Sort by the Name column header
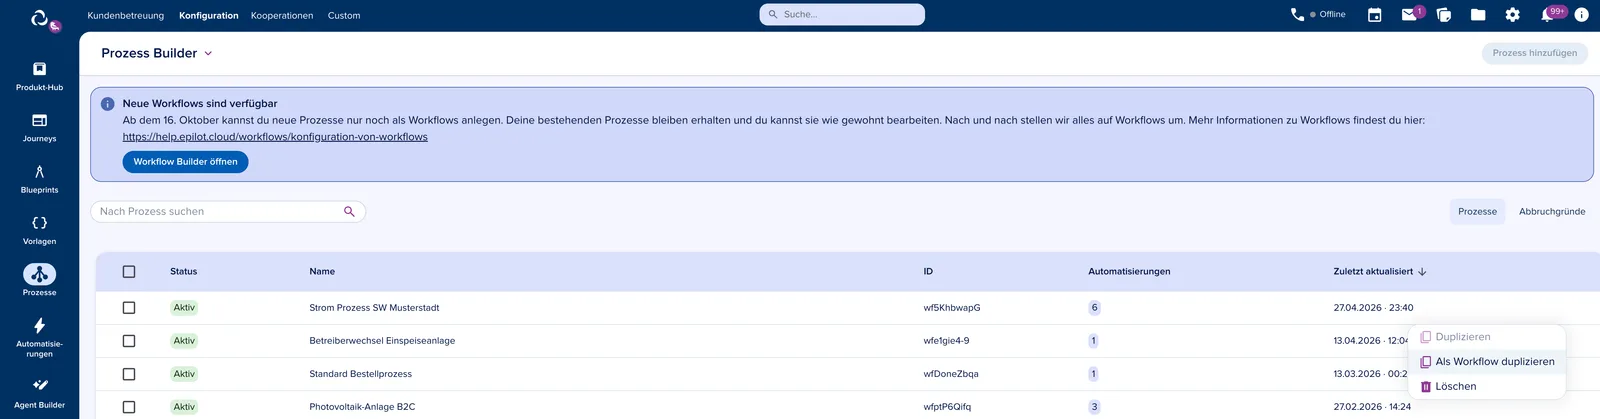This screenshot has height=419, width=1600. point(322,272)
